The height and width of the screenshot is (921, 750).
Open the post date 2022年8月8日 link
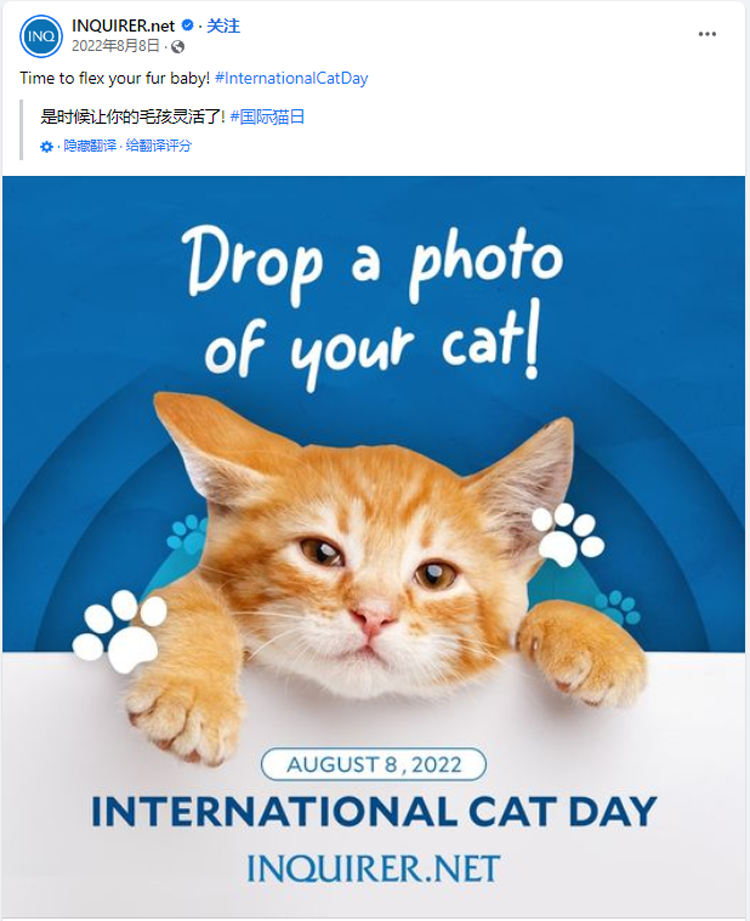click(x=115, y=46)
